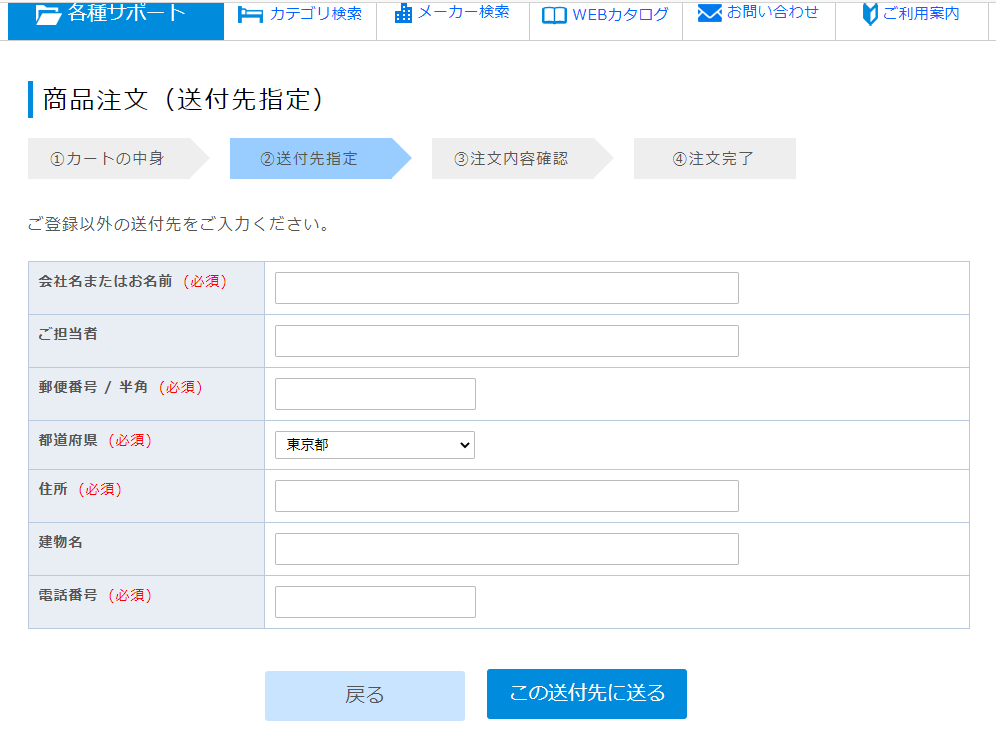The image size is (996, 742).
Task: Click the bed icon for カテゴリ検索
Action: (x=250, y=14)
